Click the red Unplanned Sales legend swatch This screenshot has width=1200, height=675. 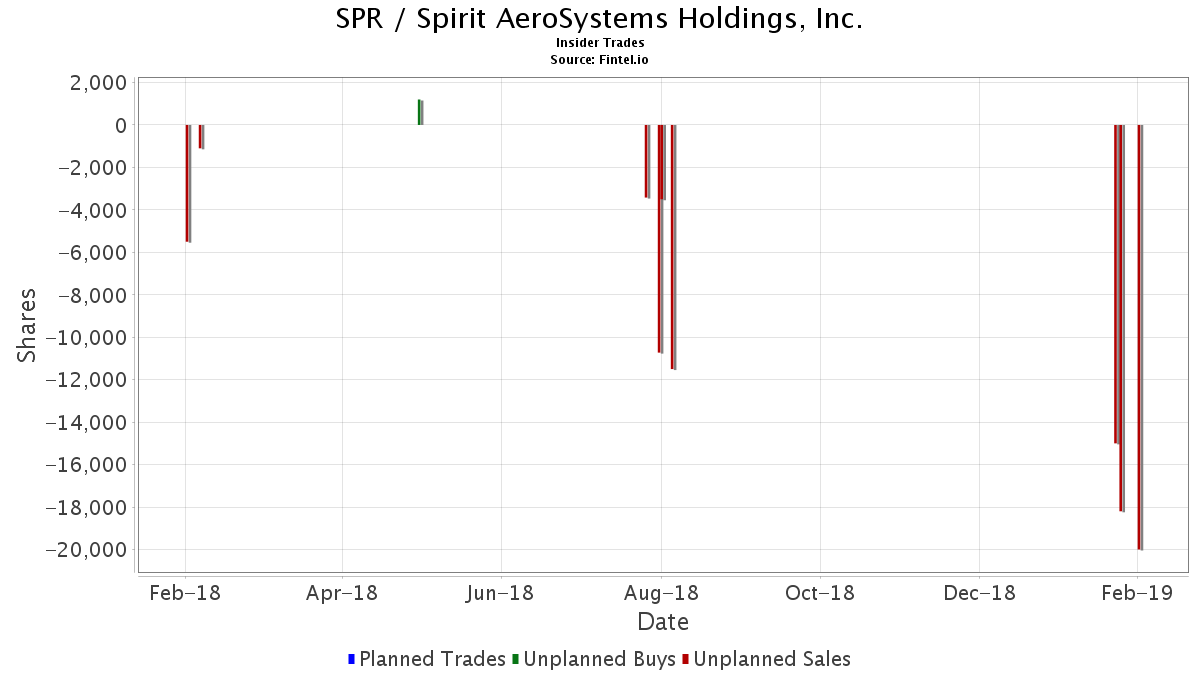click(x=685, y=659)
